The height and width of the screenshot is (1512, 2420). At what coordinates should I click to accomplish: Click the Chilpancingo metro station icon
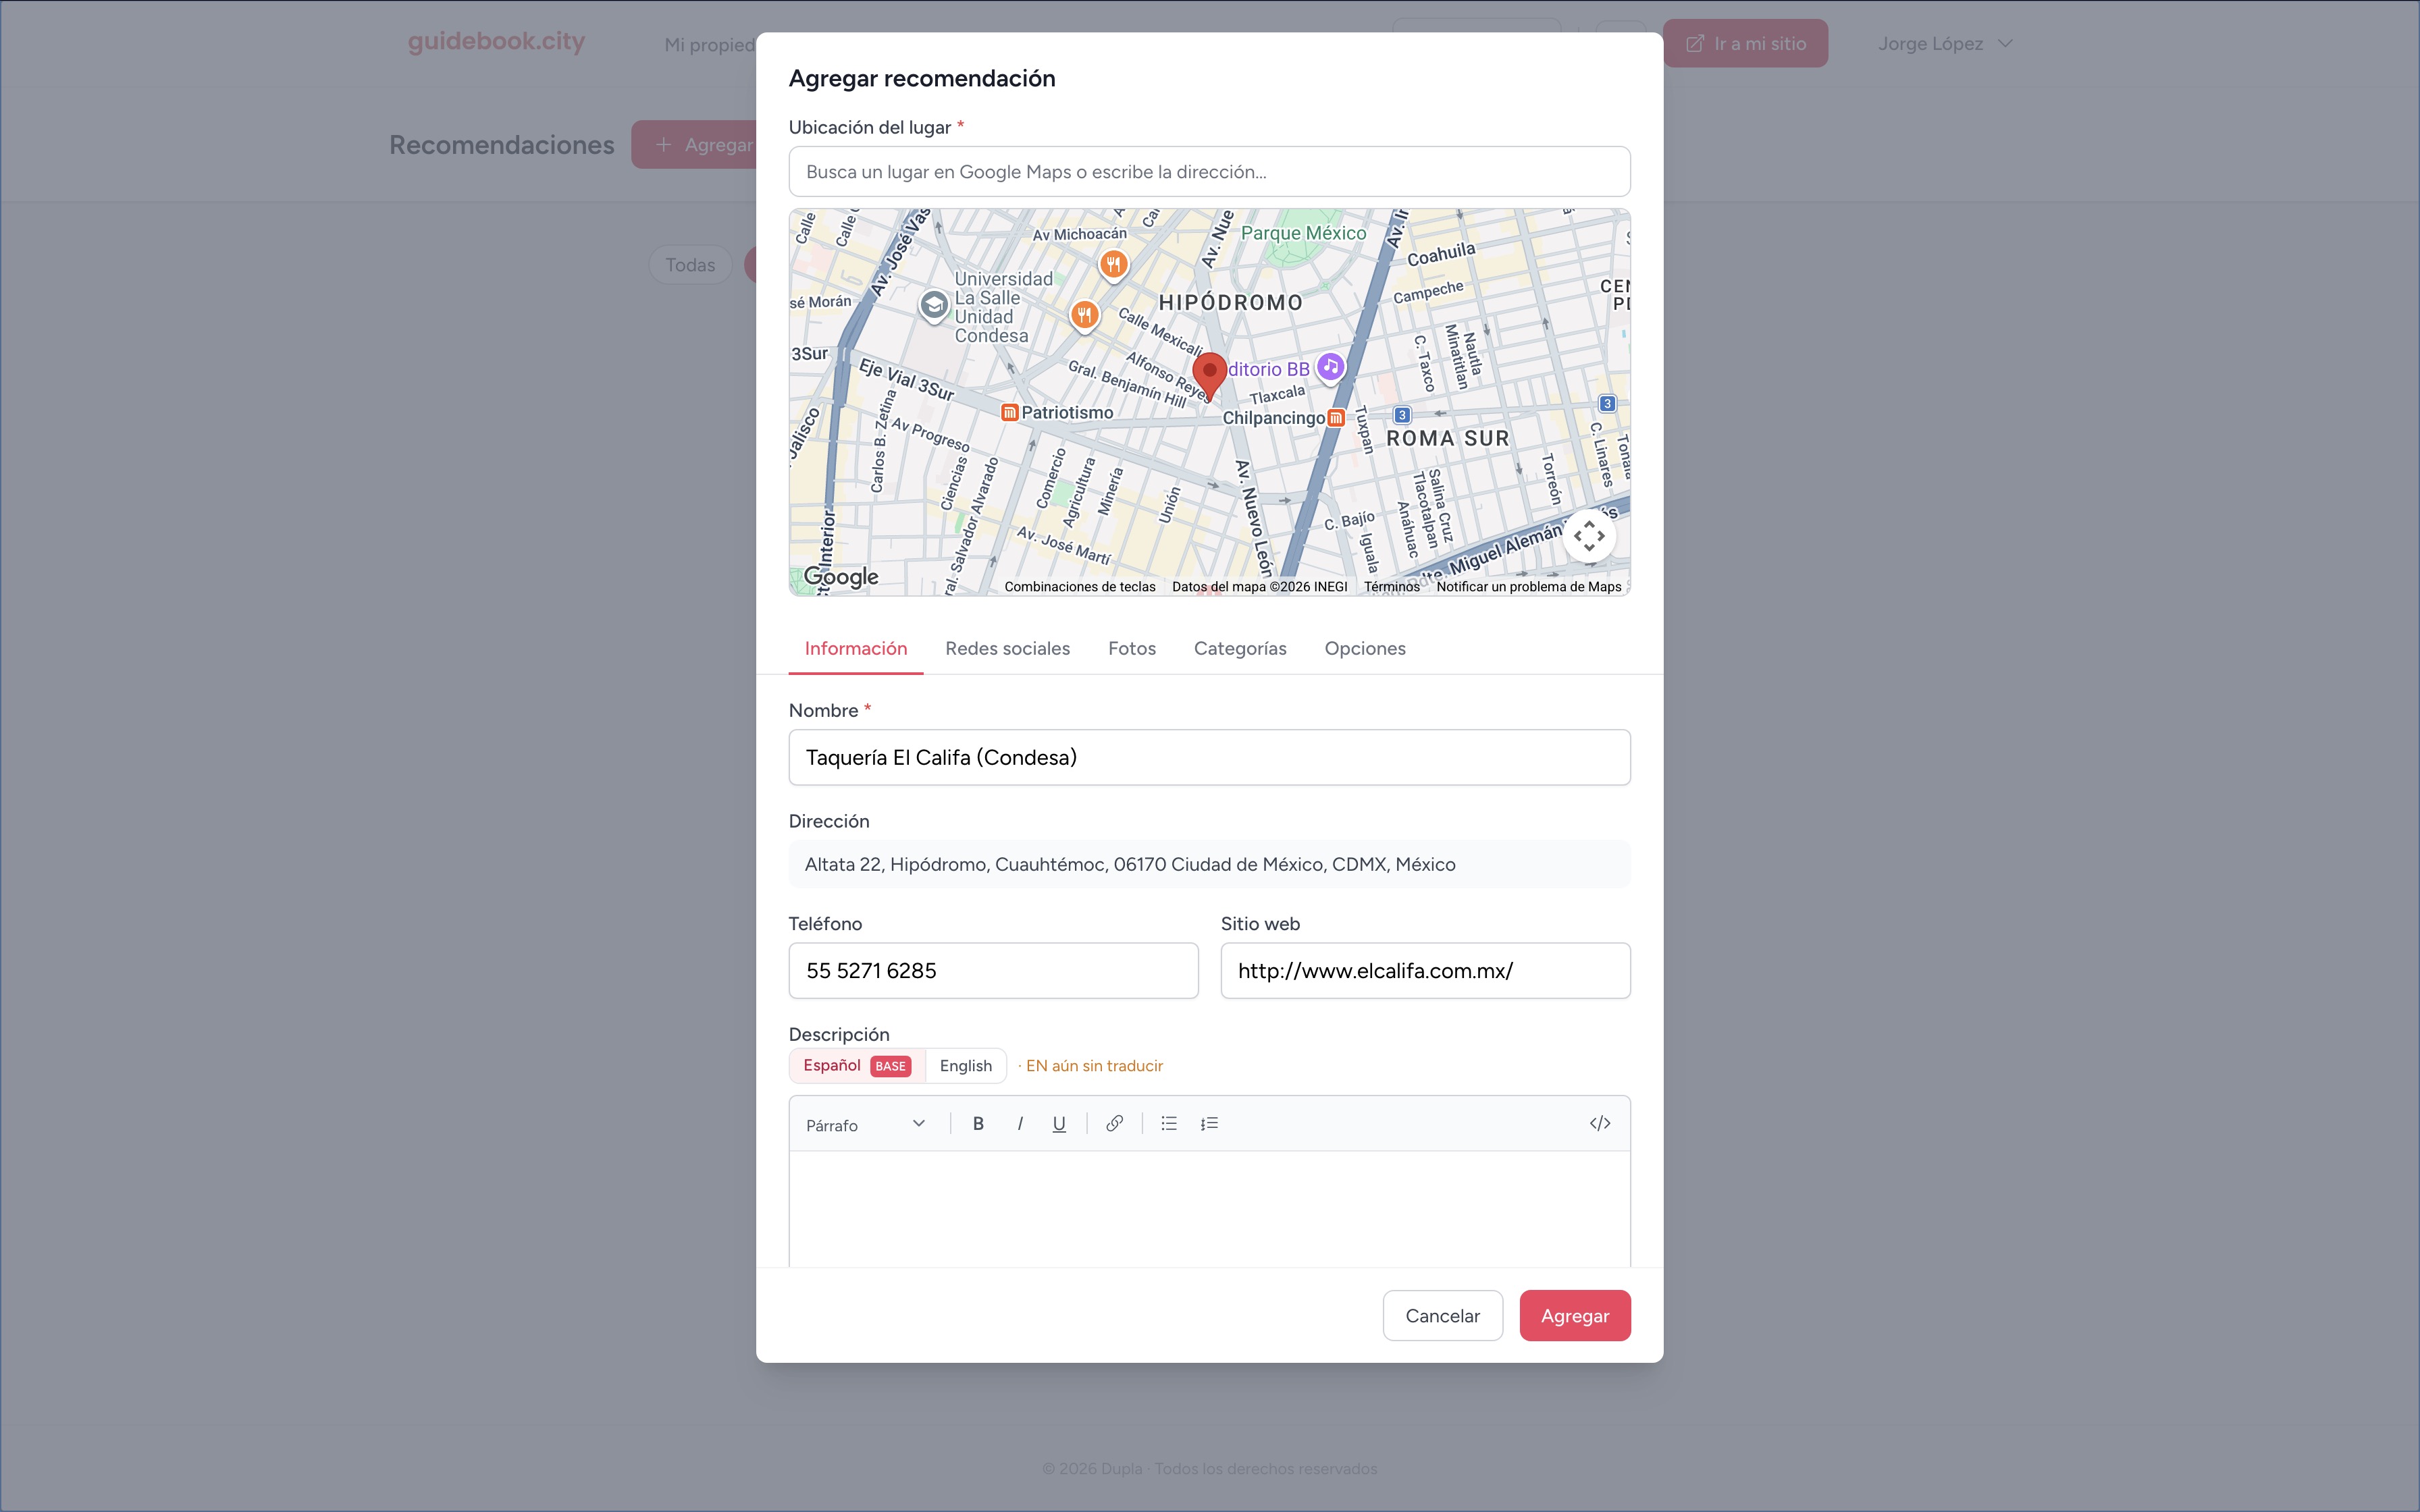1336,418
